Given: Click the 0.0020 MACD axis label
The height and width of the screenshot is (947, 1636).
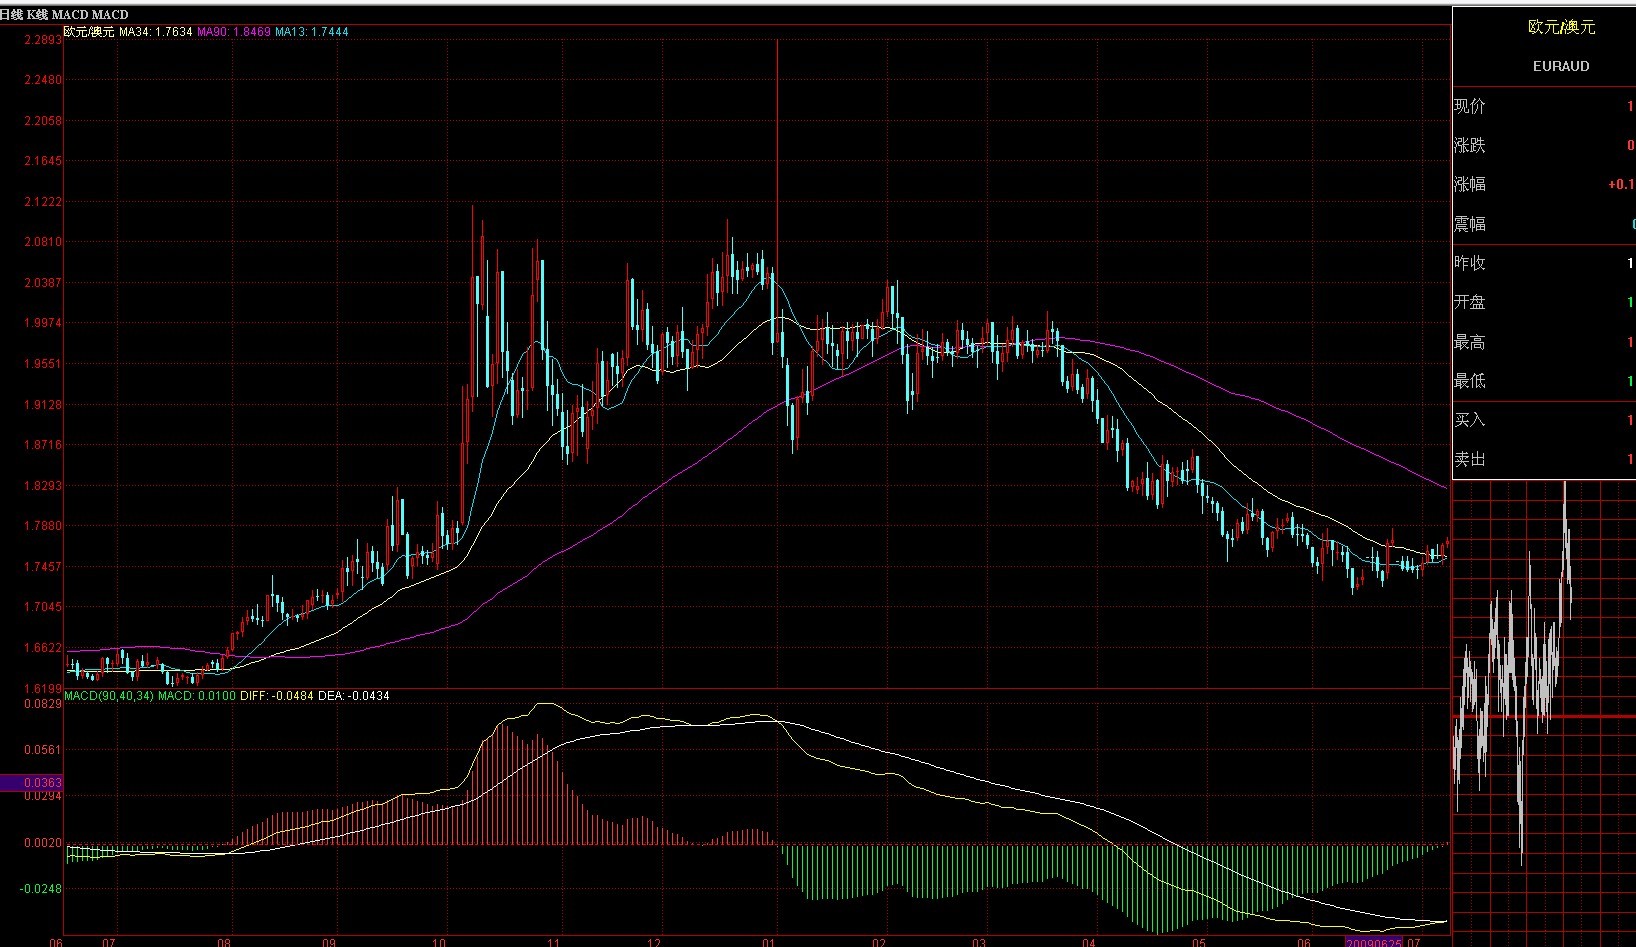Looking at the screenshot, I should coord(43,843).
